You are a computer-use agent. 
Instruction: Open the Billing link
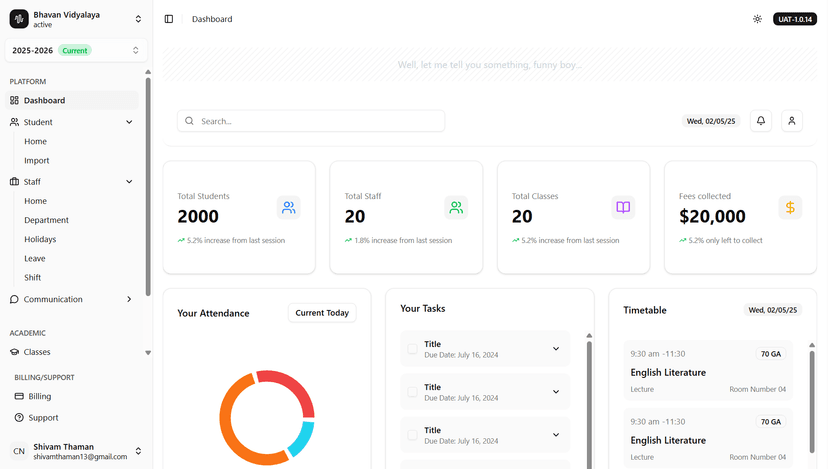[40, 396]
